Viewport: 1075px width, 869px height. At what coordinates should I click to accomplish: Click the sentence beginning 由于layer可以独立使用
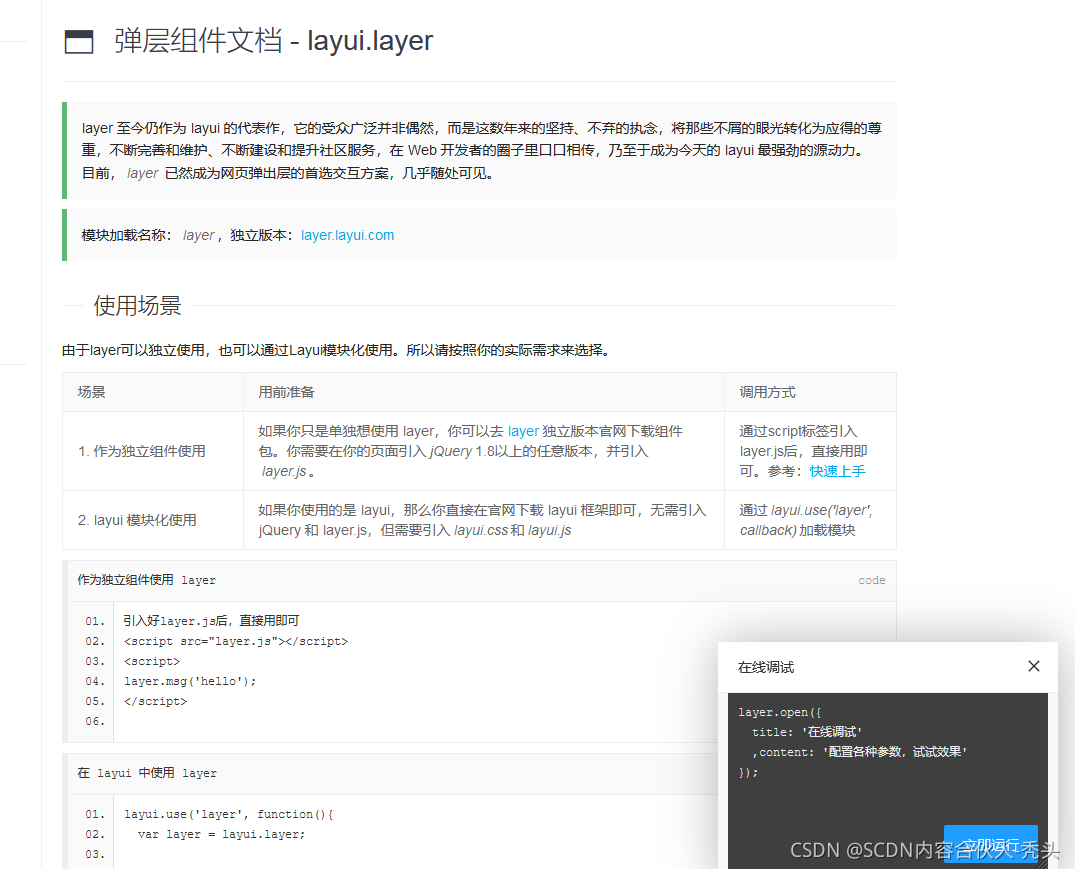coord(336,350)
